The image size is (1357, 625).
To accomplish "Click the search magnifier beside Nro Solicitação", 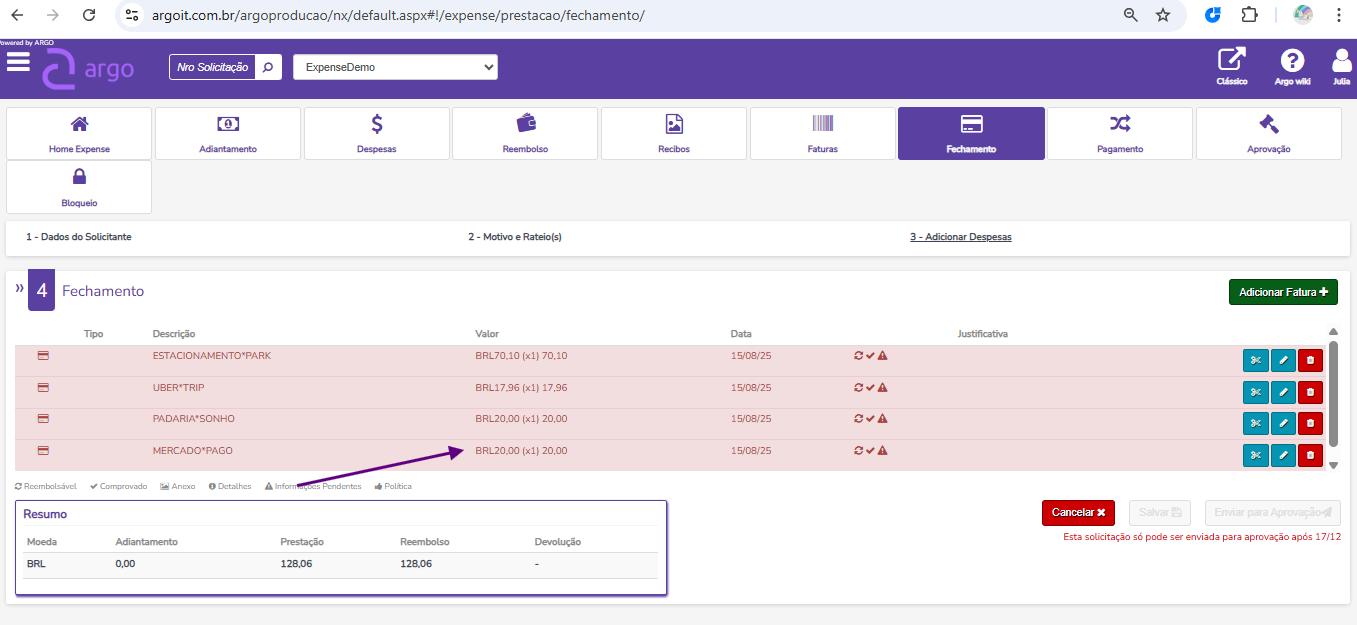I will pyautogui.click(x=268, y=67).
